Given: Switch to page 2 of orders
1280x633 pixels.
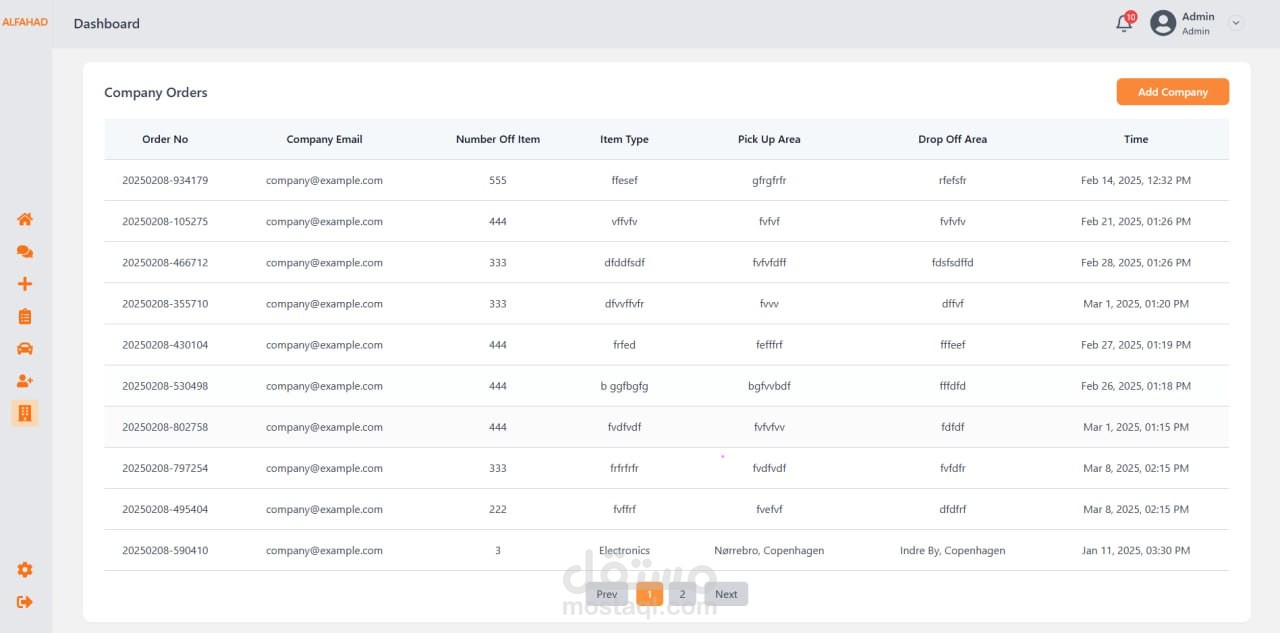Looking at the screenshot, I should click(682, 594).
